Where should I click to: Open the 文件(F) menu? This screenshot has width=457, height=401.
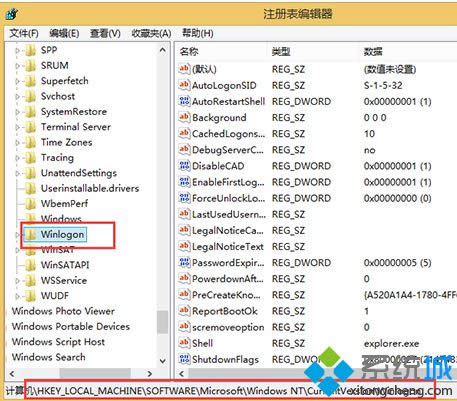[x=24, y=33]
